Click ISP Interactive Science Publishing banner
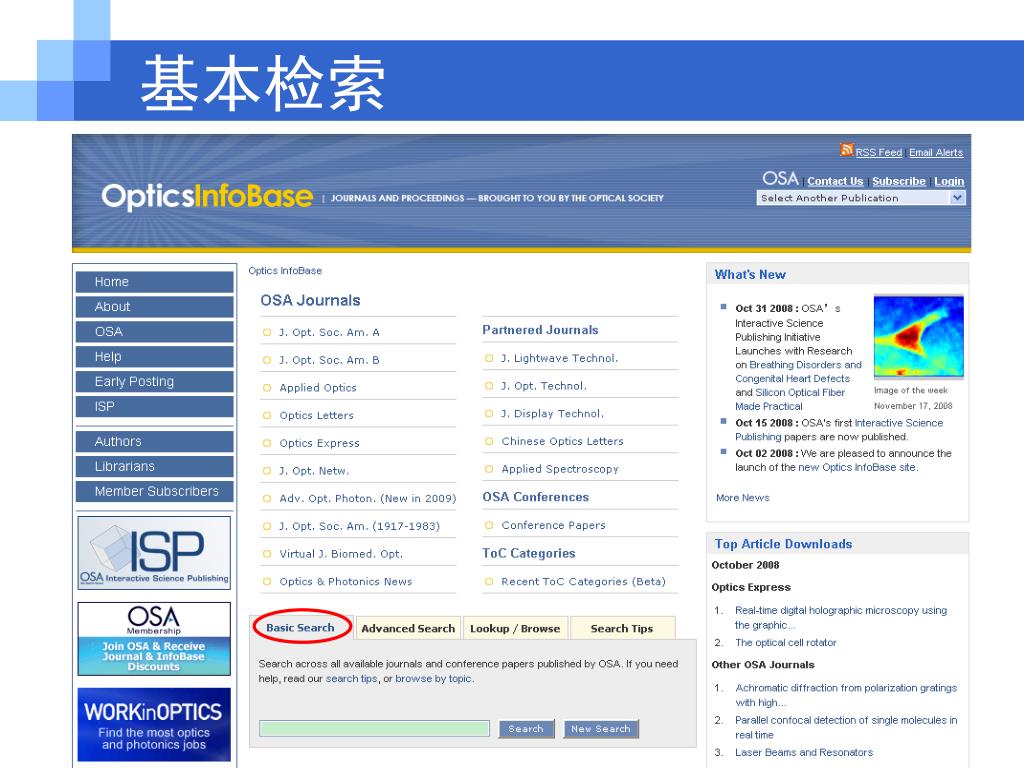Screen dimensions: 1024x768 pos(154,552)
